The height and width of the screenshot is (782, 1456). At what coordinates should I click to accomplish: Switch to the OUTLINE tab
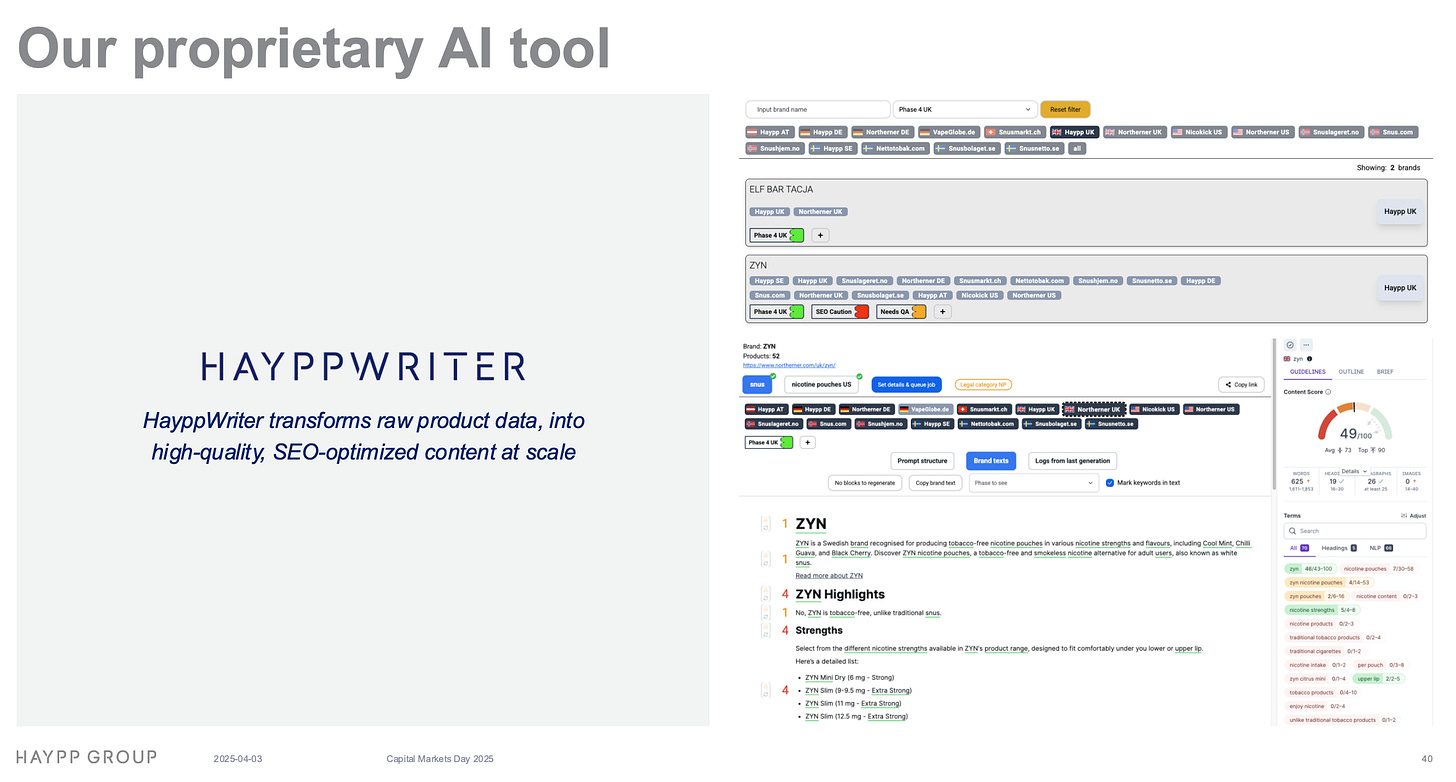(1351, 371)
